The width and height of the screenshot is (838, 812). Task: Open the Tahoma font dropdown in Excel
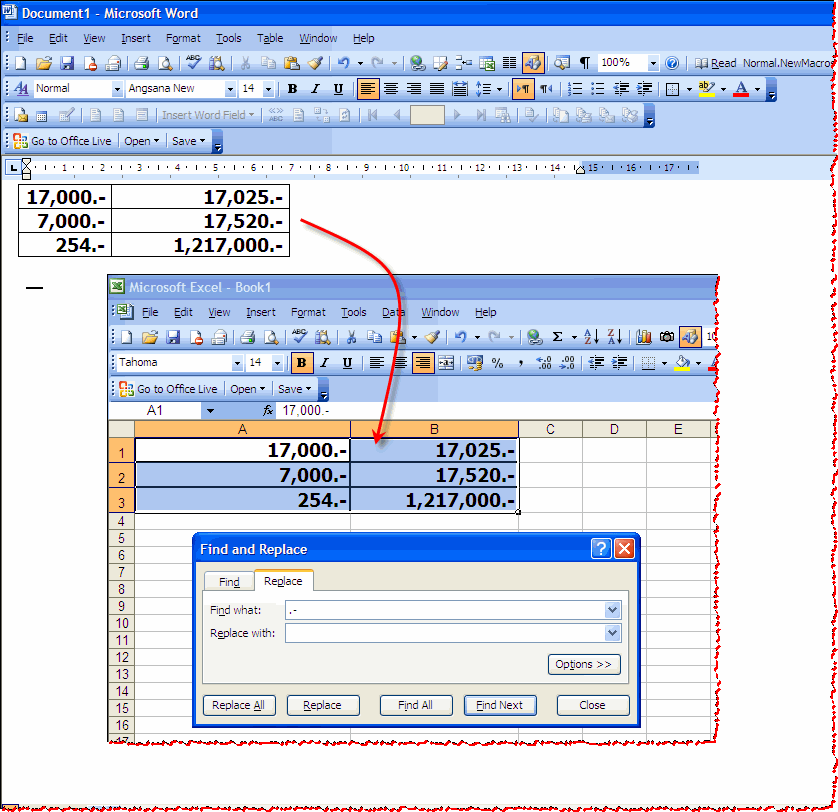click(237, 364)
